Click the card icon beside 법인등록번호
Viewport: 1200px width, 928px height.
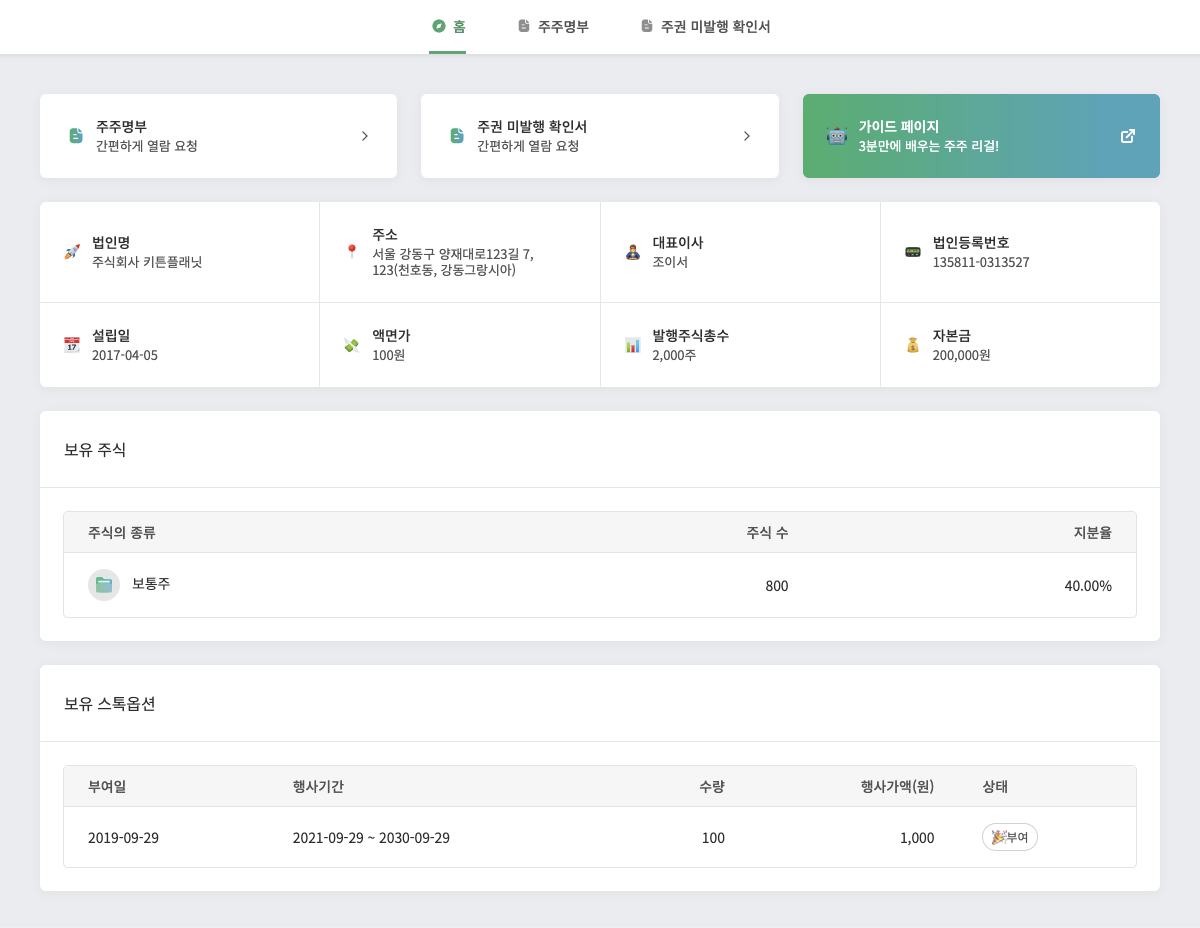click(x=913, y=252)
